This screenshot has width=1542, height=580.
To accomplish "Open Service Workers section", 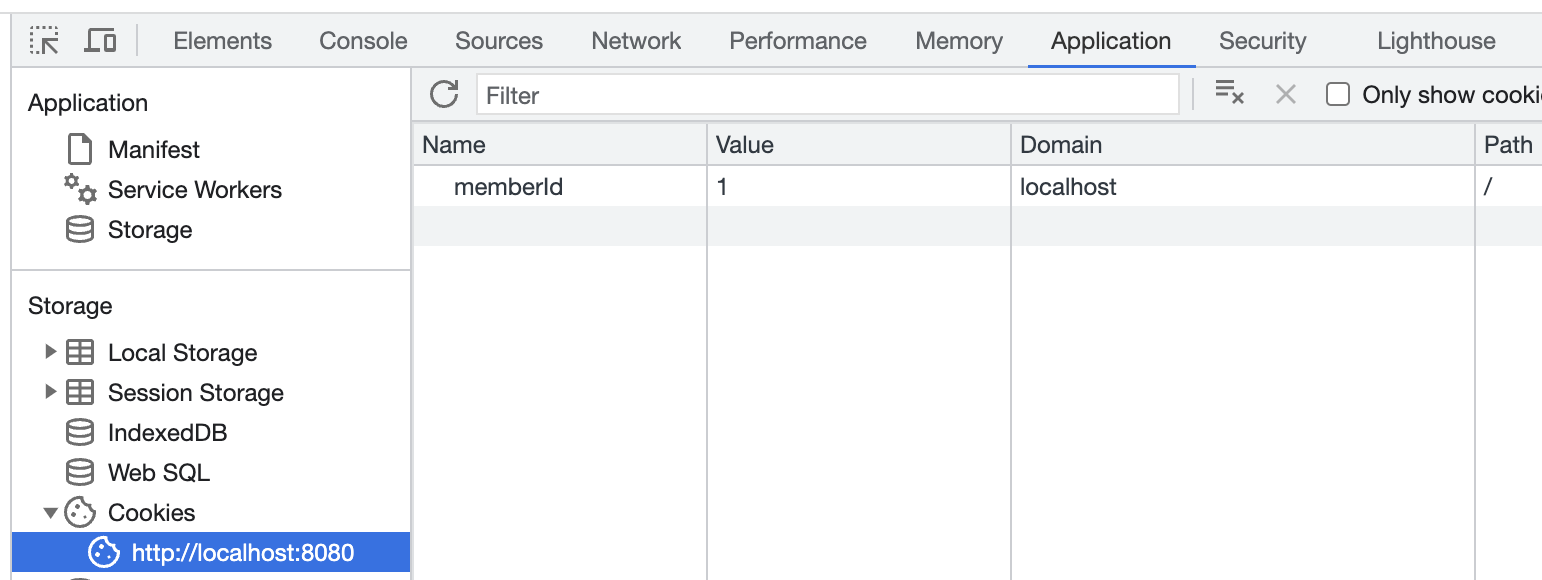I will [194, 190].
